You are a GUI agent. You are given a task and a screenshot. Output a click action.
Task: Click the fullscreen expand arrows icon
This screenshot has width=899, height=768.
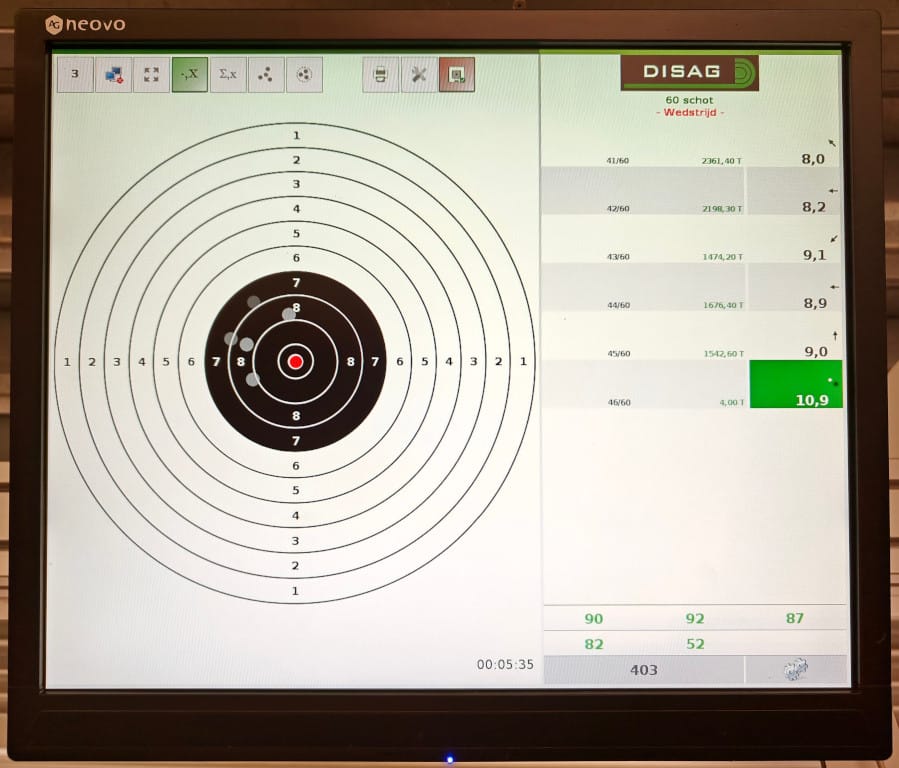151,74
